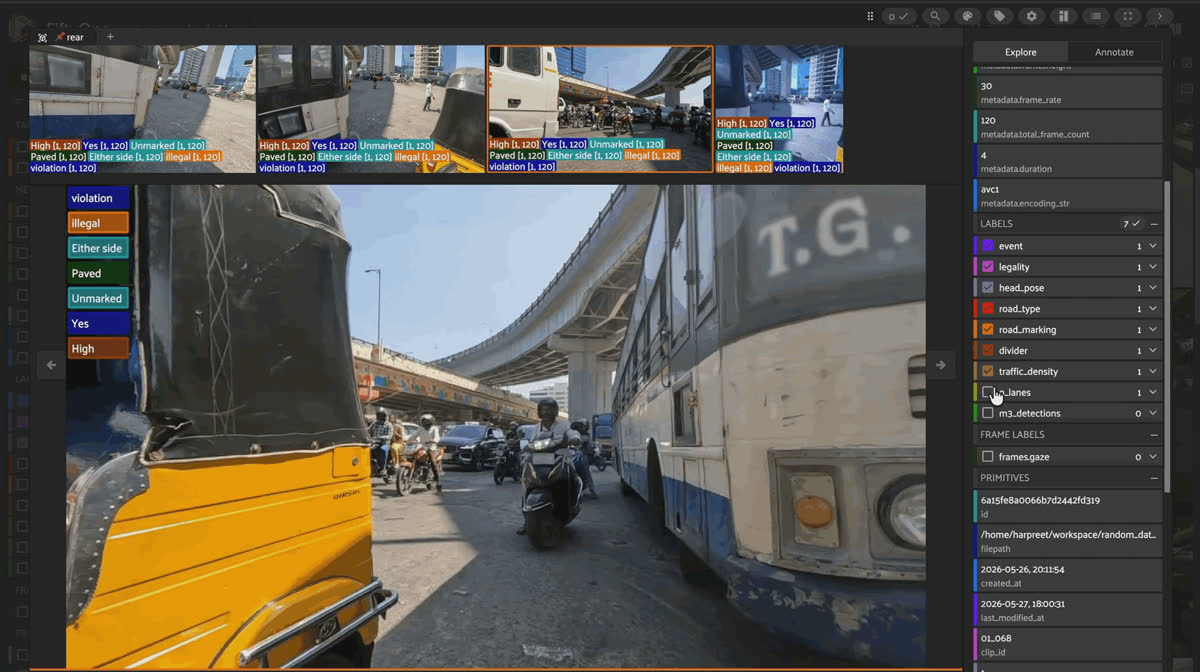Click the filepath entry

coord(1067,540)
